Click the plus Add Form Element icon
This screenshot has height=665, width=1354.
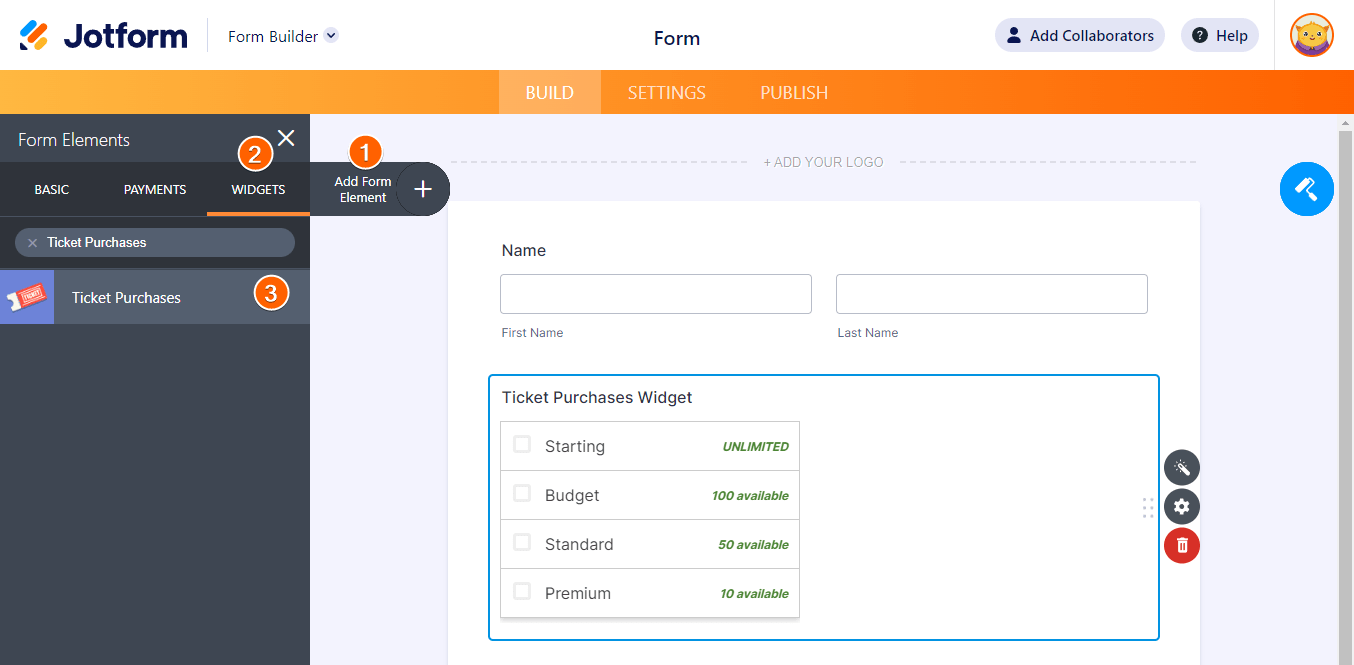423,189
